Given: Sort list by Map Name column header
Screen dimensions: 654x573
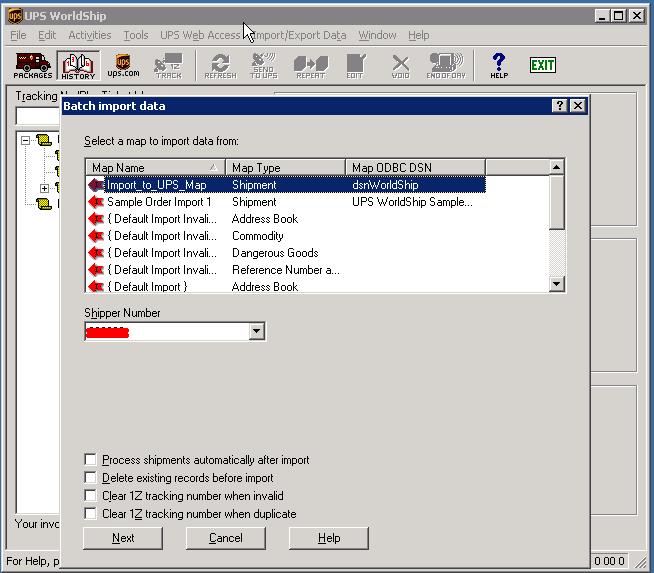Looking at the screenshot, I should click(154, 168).
